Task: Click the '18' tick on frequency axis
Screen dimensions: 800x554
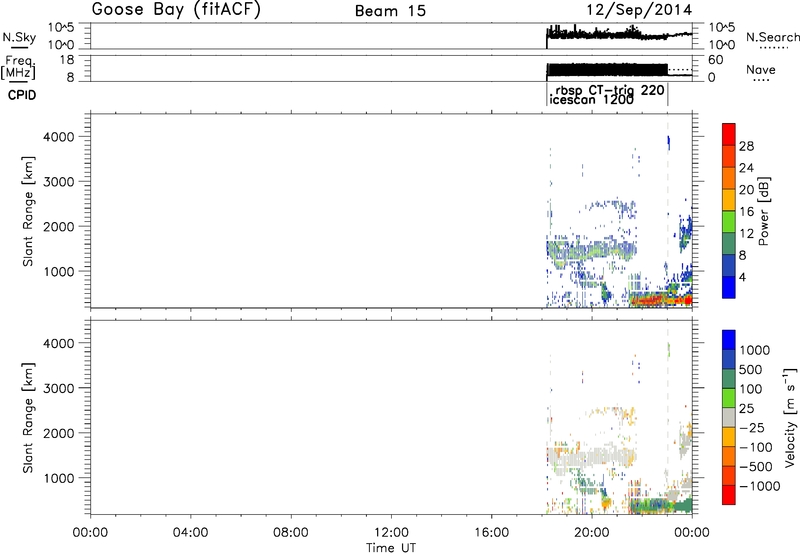Action: tap(67, 60)
